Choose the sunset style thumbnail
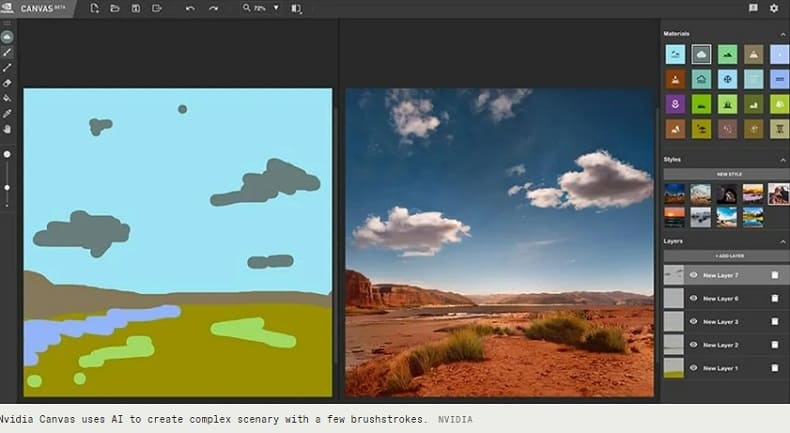 pyautogui.click(x=675, y=217)
